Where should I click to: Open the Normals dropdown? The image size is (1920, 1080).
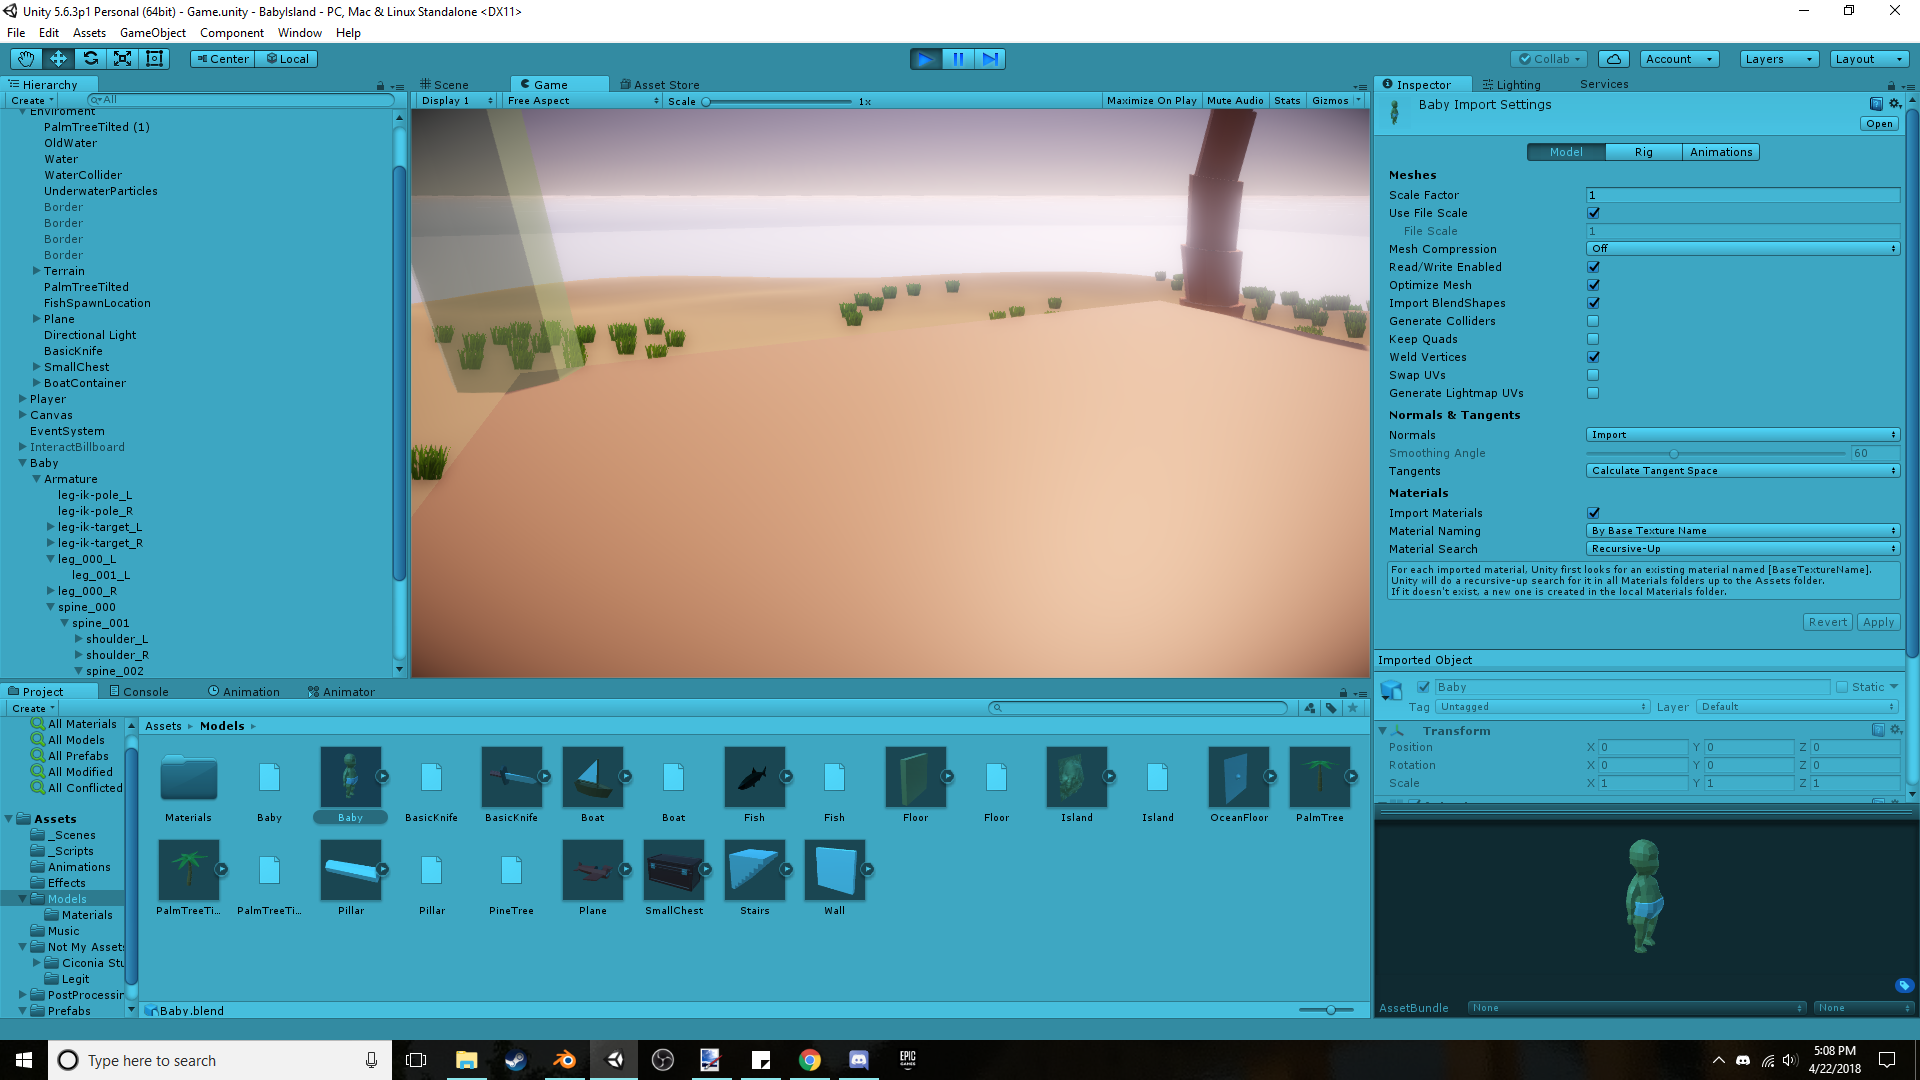point(1743,435)
